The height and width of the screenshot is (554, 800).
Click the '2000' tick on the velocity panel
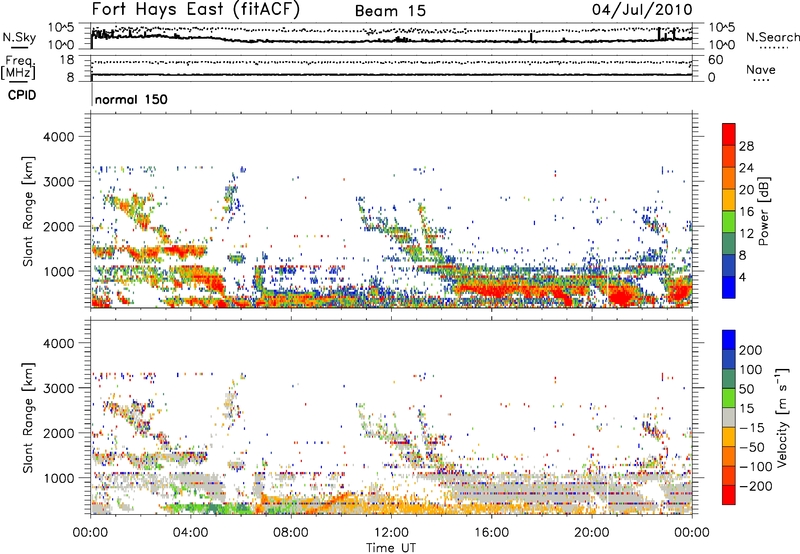(58, 433)
